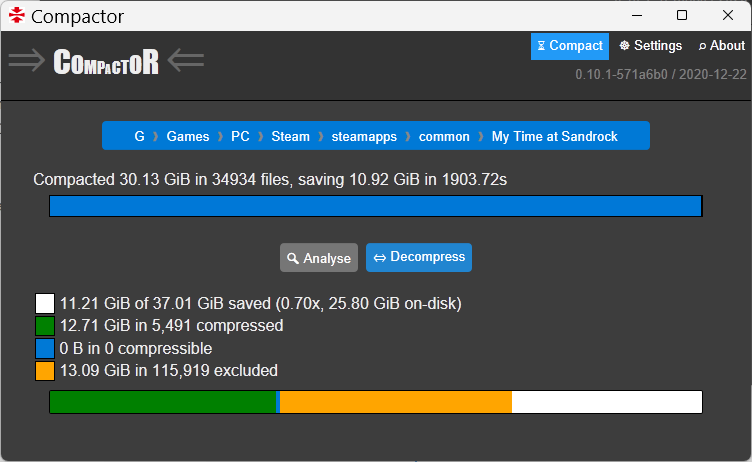Open the Compact tab

(x=569, y=46)
